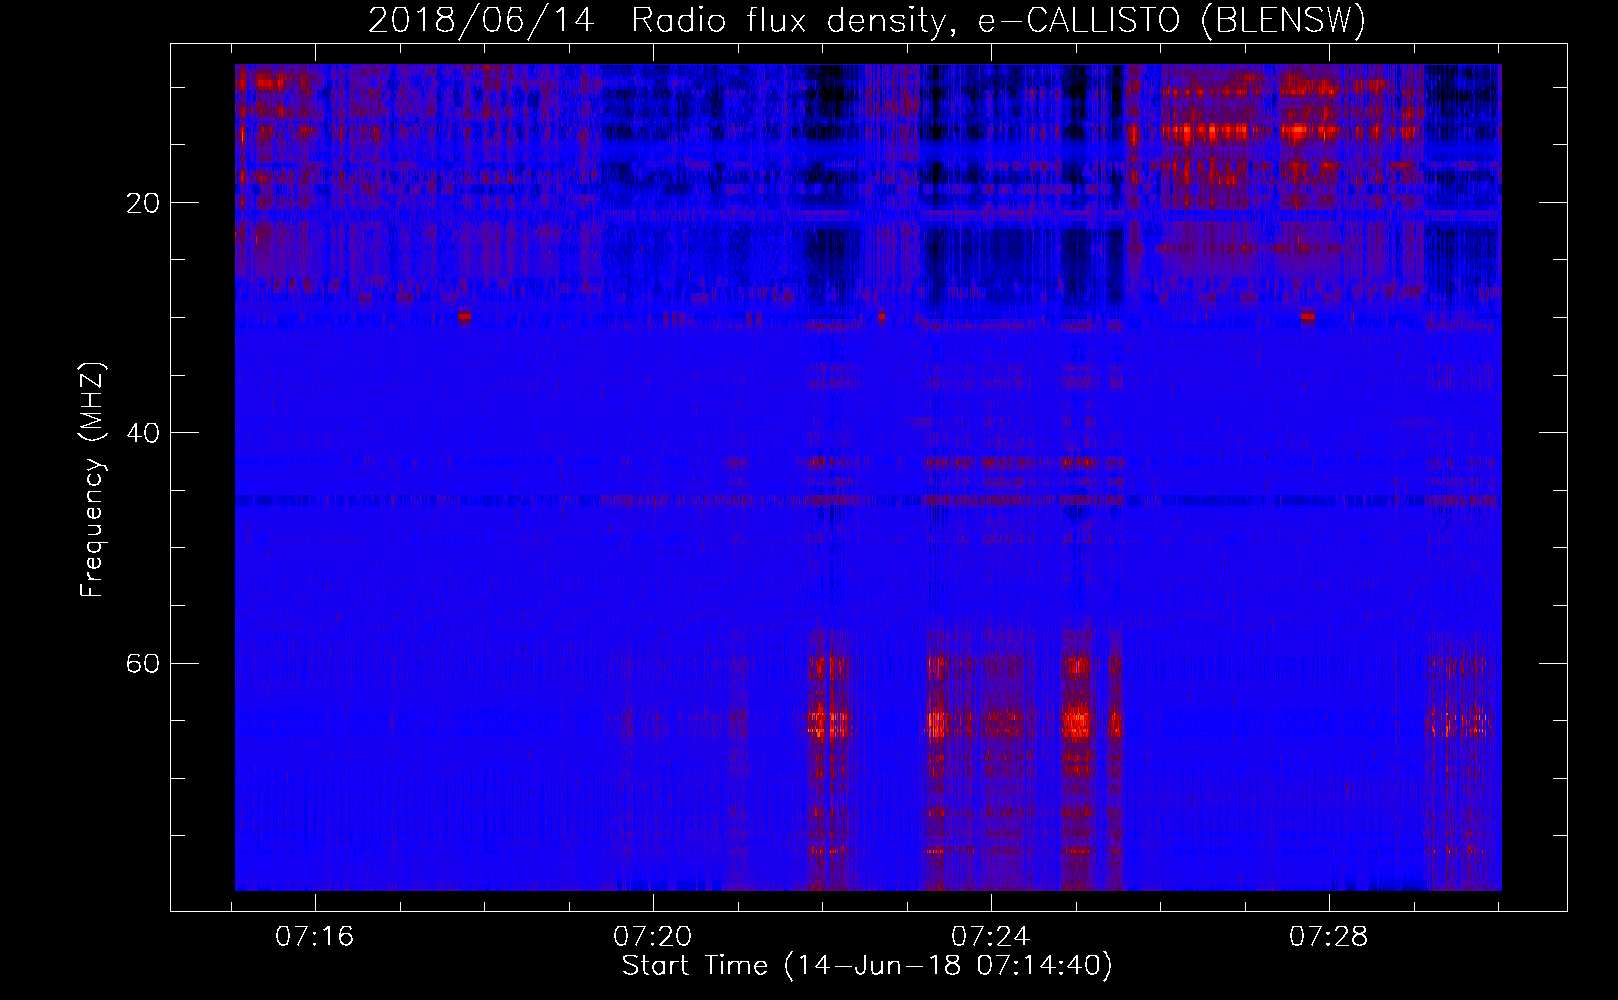Click the '60' frequency tick label

(x=143, y=664)
